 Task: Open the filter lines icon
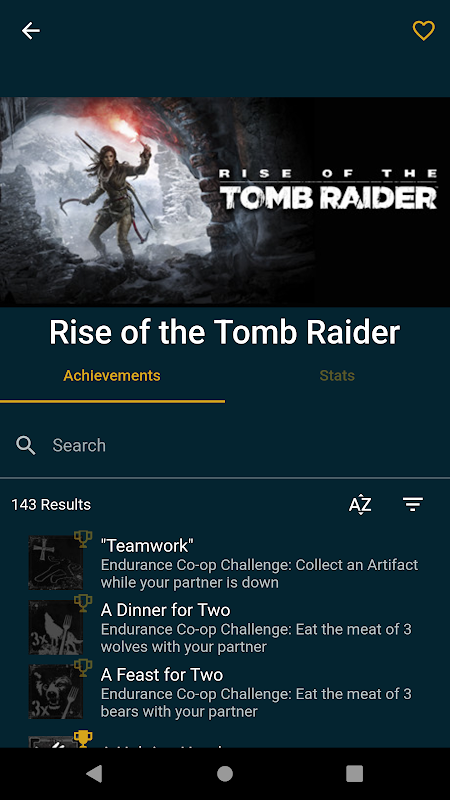(x=413, y=505)
